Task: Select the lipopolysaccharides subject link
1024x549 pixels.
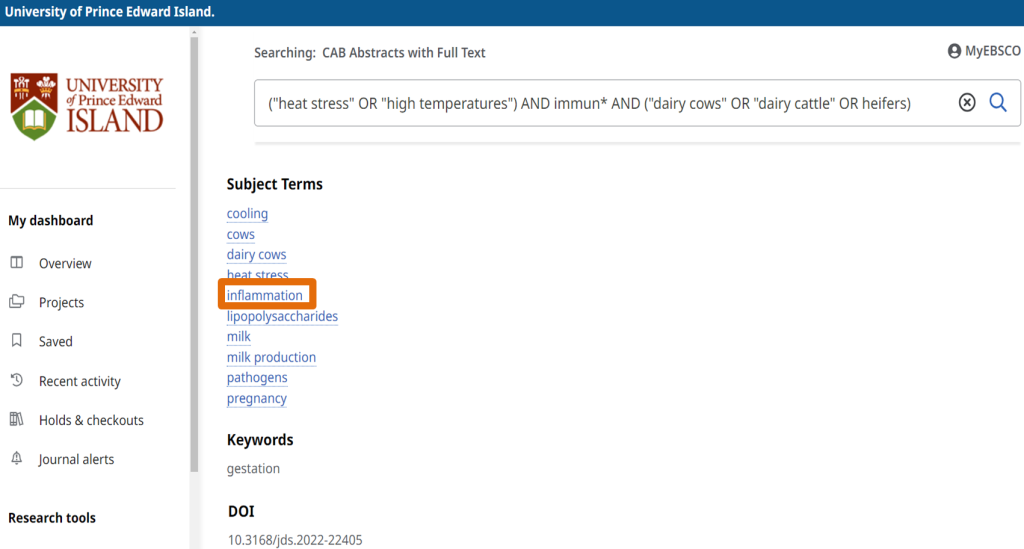Action: pos(282,317)
